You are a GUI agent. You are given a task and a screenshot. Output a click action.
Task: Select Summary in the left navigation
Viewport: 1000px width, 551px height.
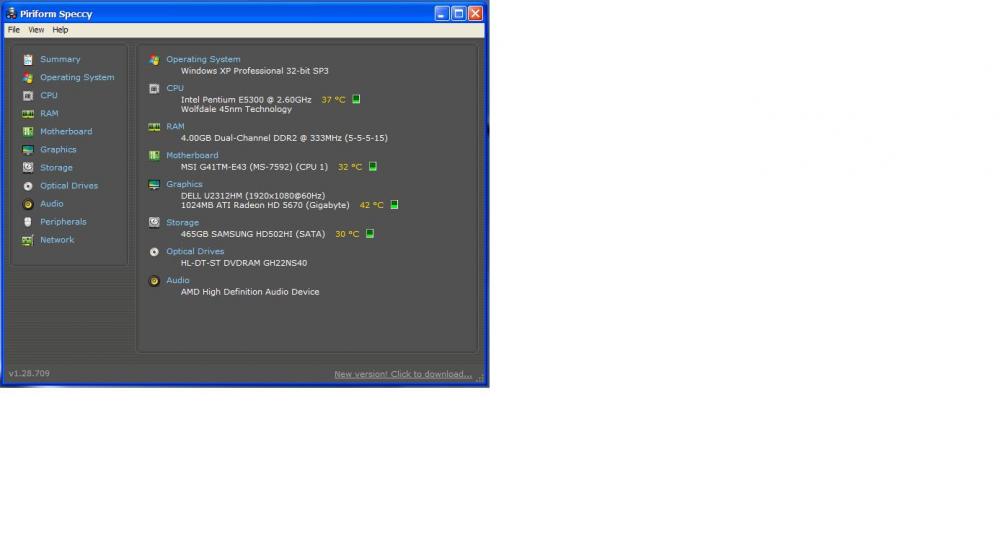click(60, 60)
